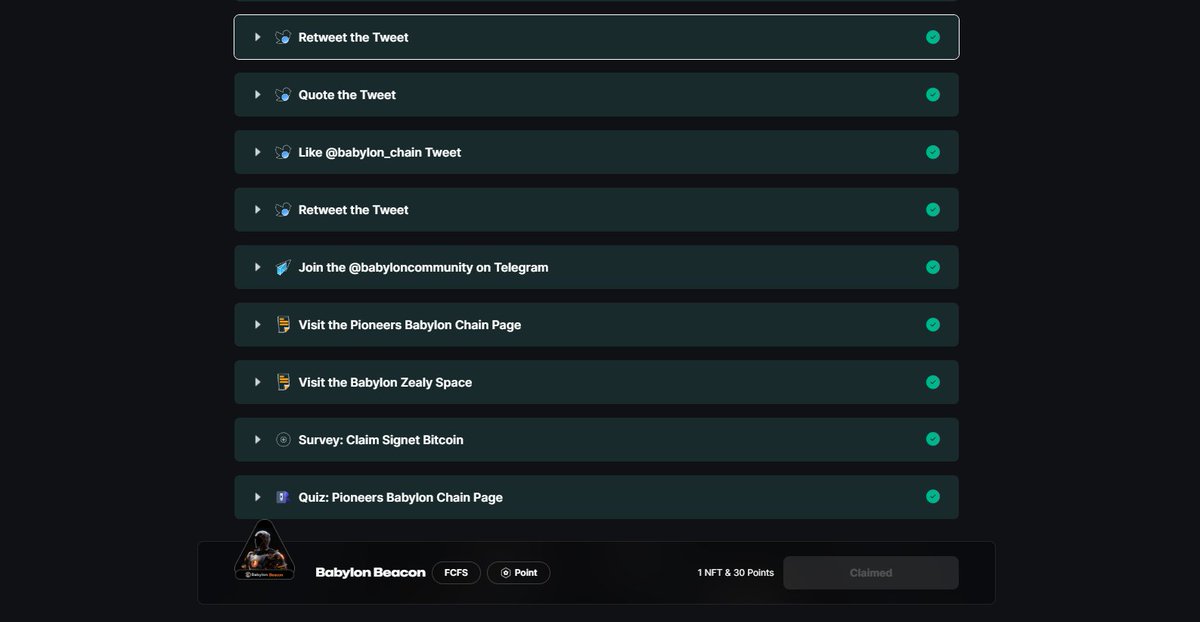Screen dimensions: 1200x622
Task: Expand Survey: Claim Signet Bitcoin arrow
Action: (258, 440)
